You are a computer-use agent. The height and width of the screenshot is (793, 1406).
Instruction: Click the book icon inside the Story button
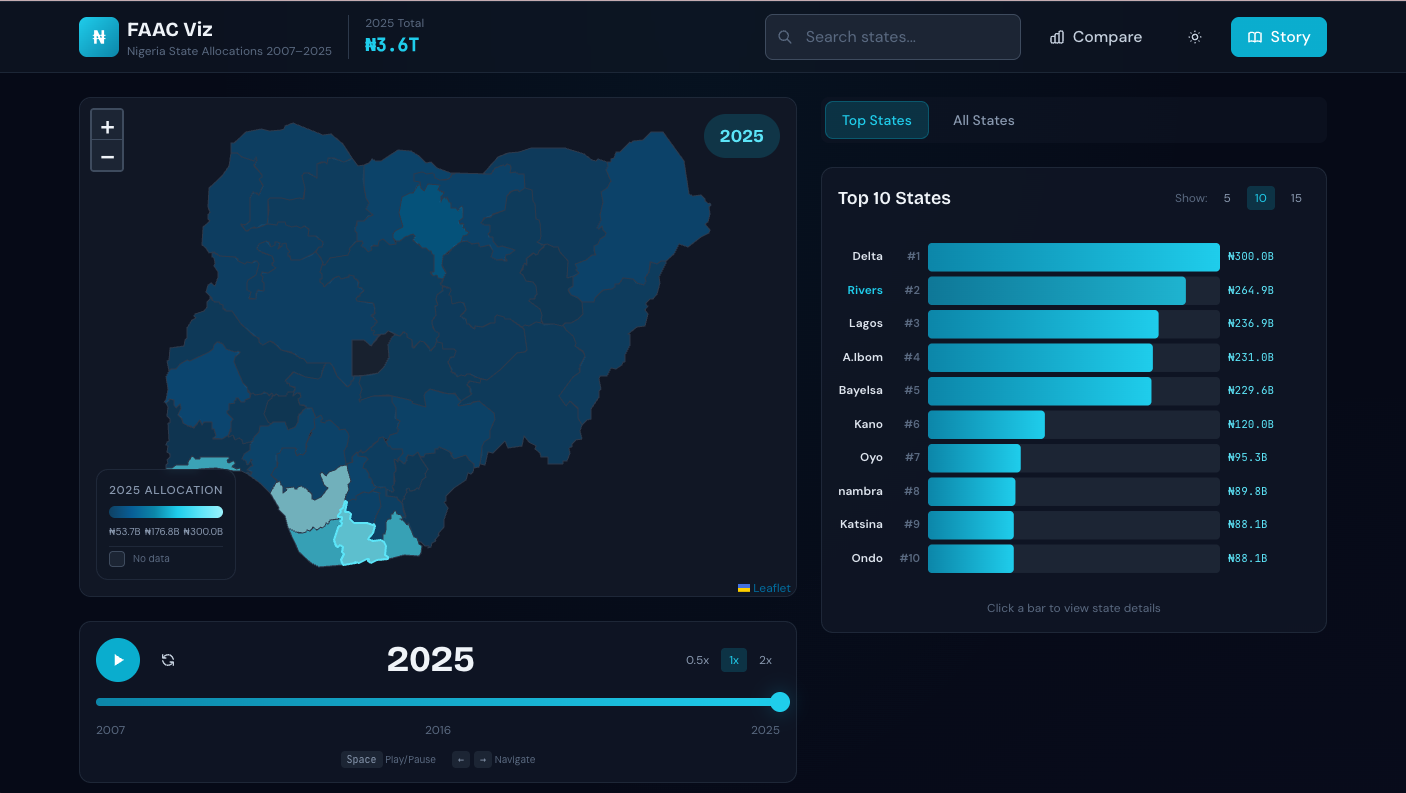point(1256,36)
